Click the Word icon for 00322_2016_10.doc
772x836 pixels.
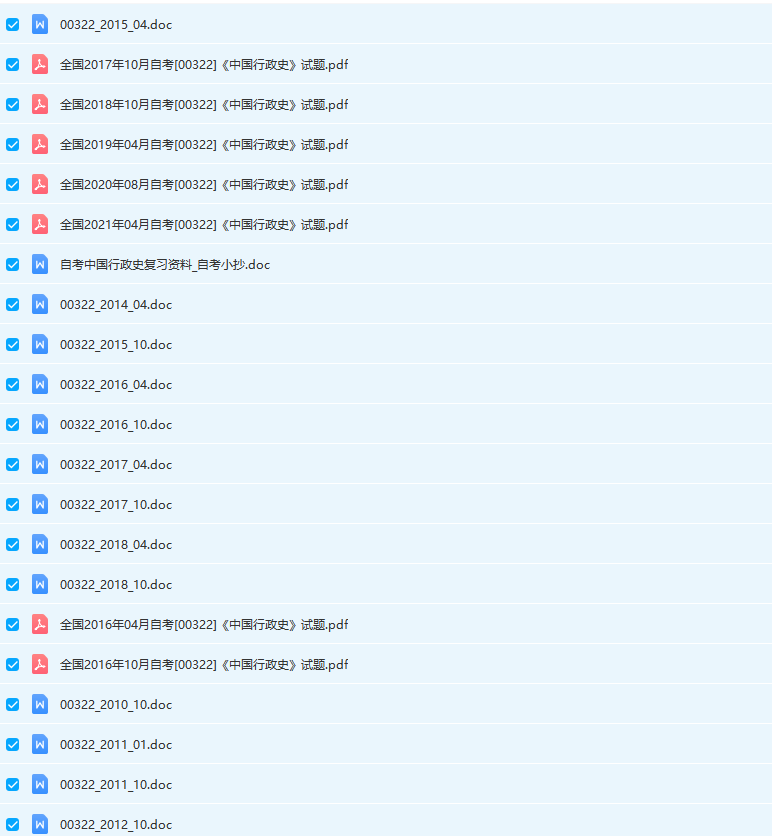40,424
